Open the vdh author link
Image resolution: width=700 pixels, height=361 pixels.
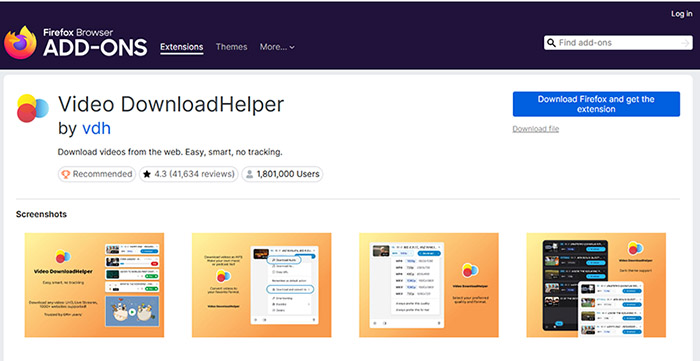[96, 129]
